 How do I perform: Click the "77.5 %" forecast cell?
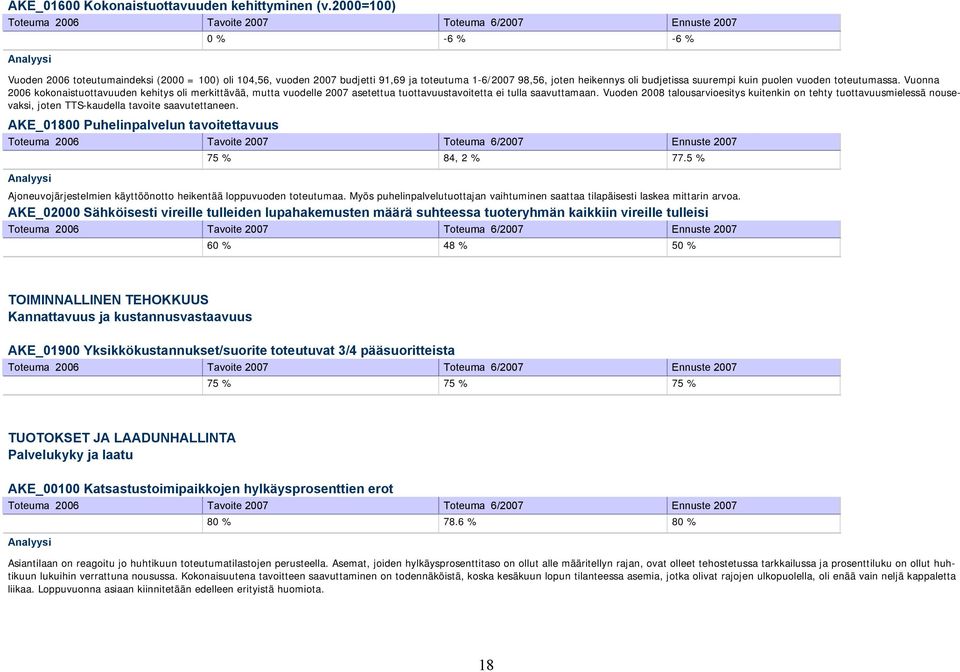[688, 158]
